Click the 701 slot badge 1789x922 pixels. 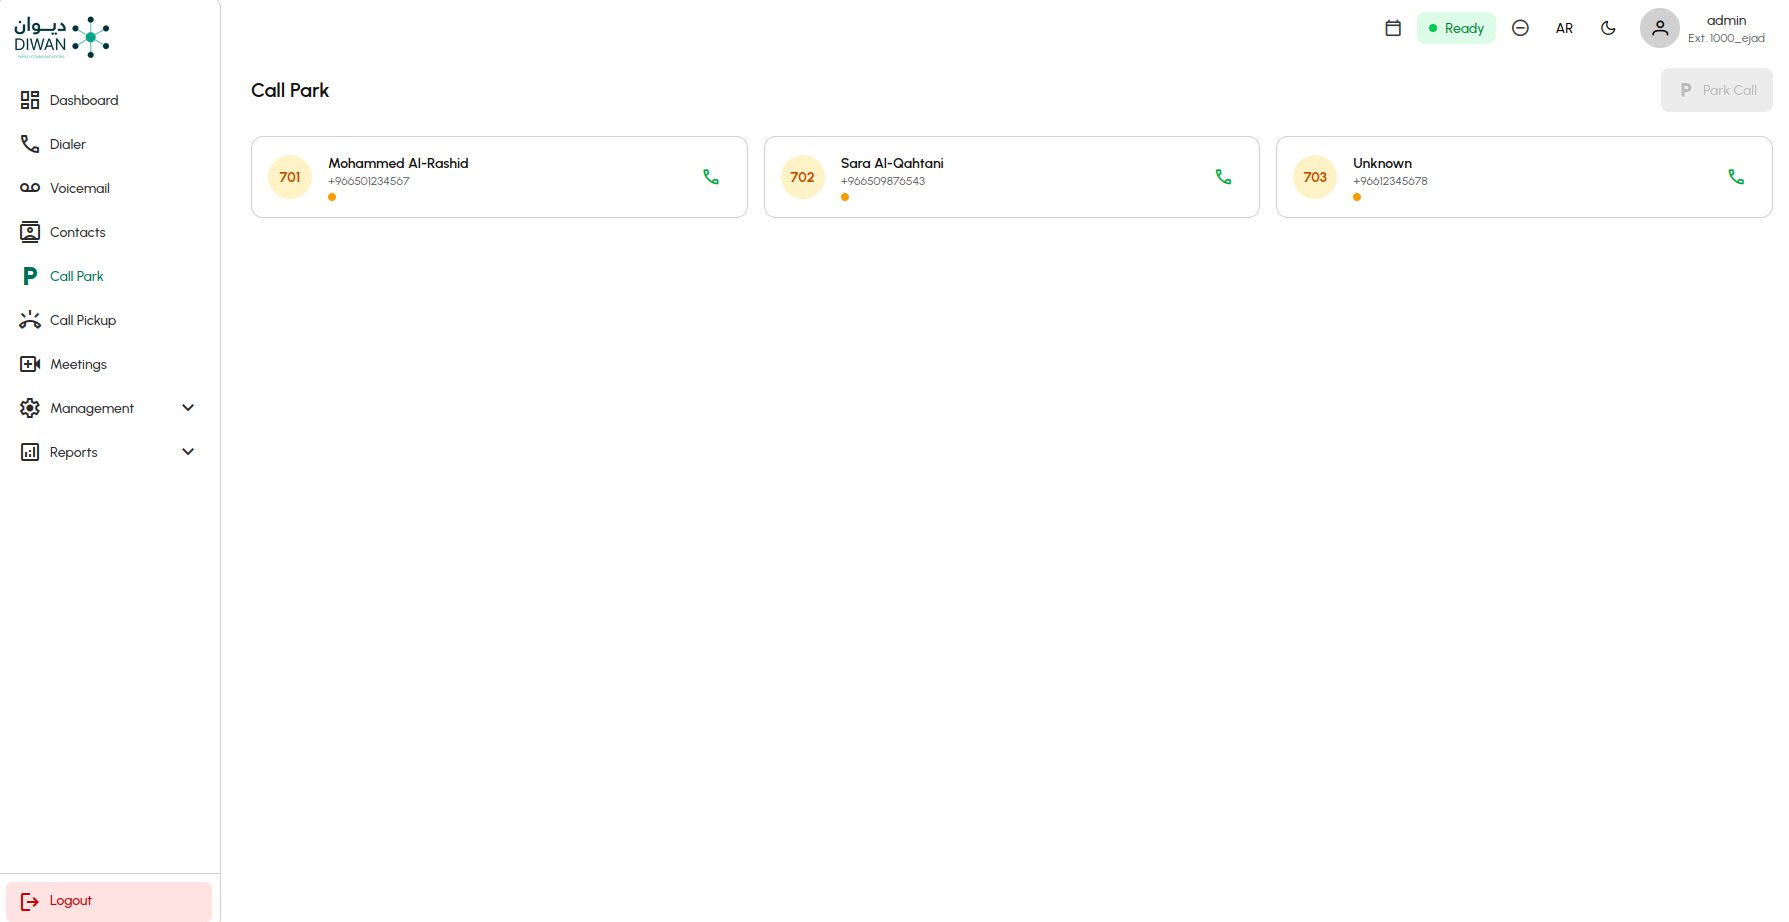pos(290,177)
